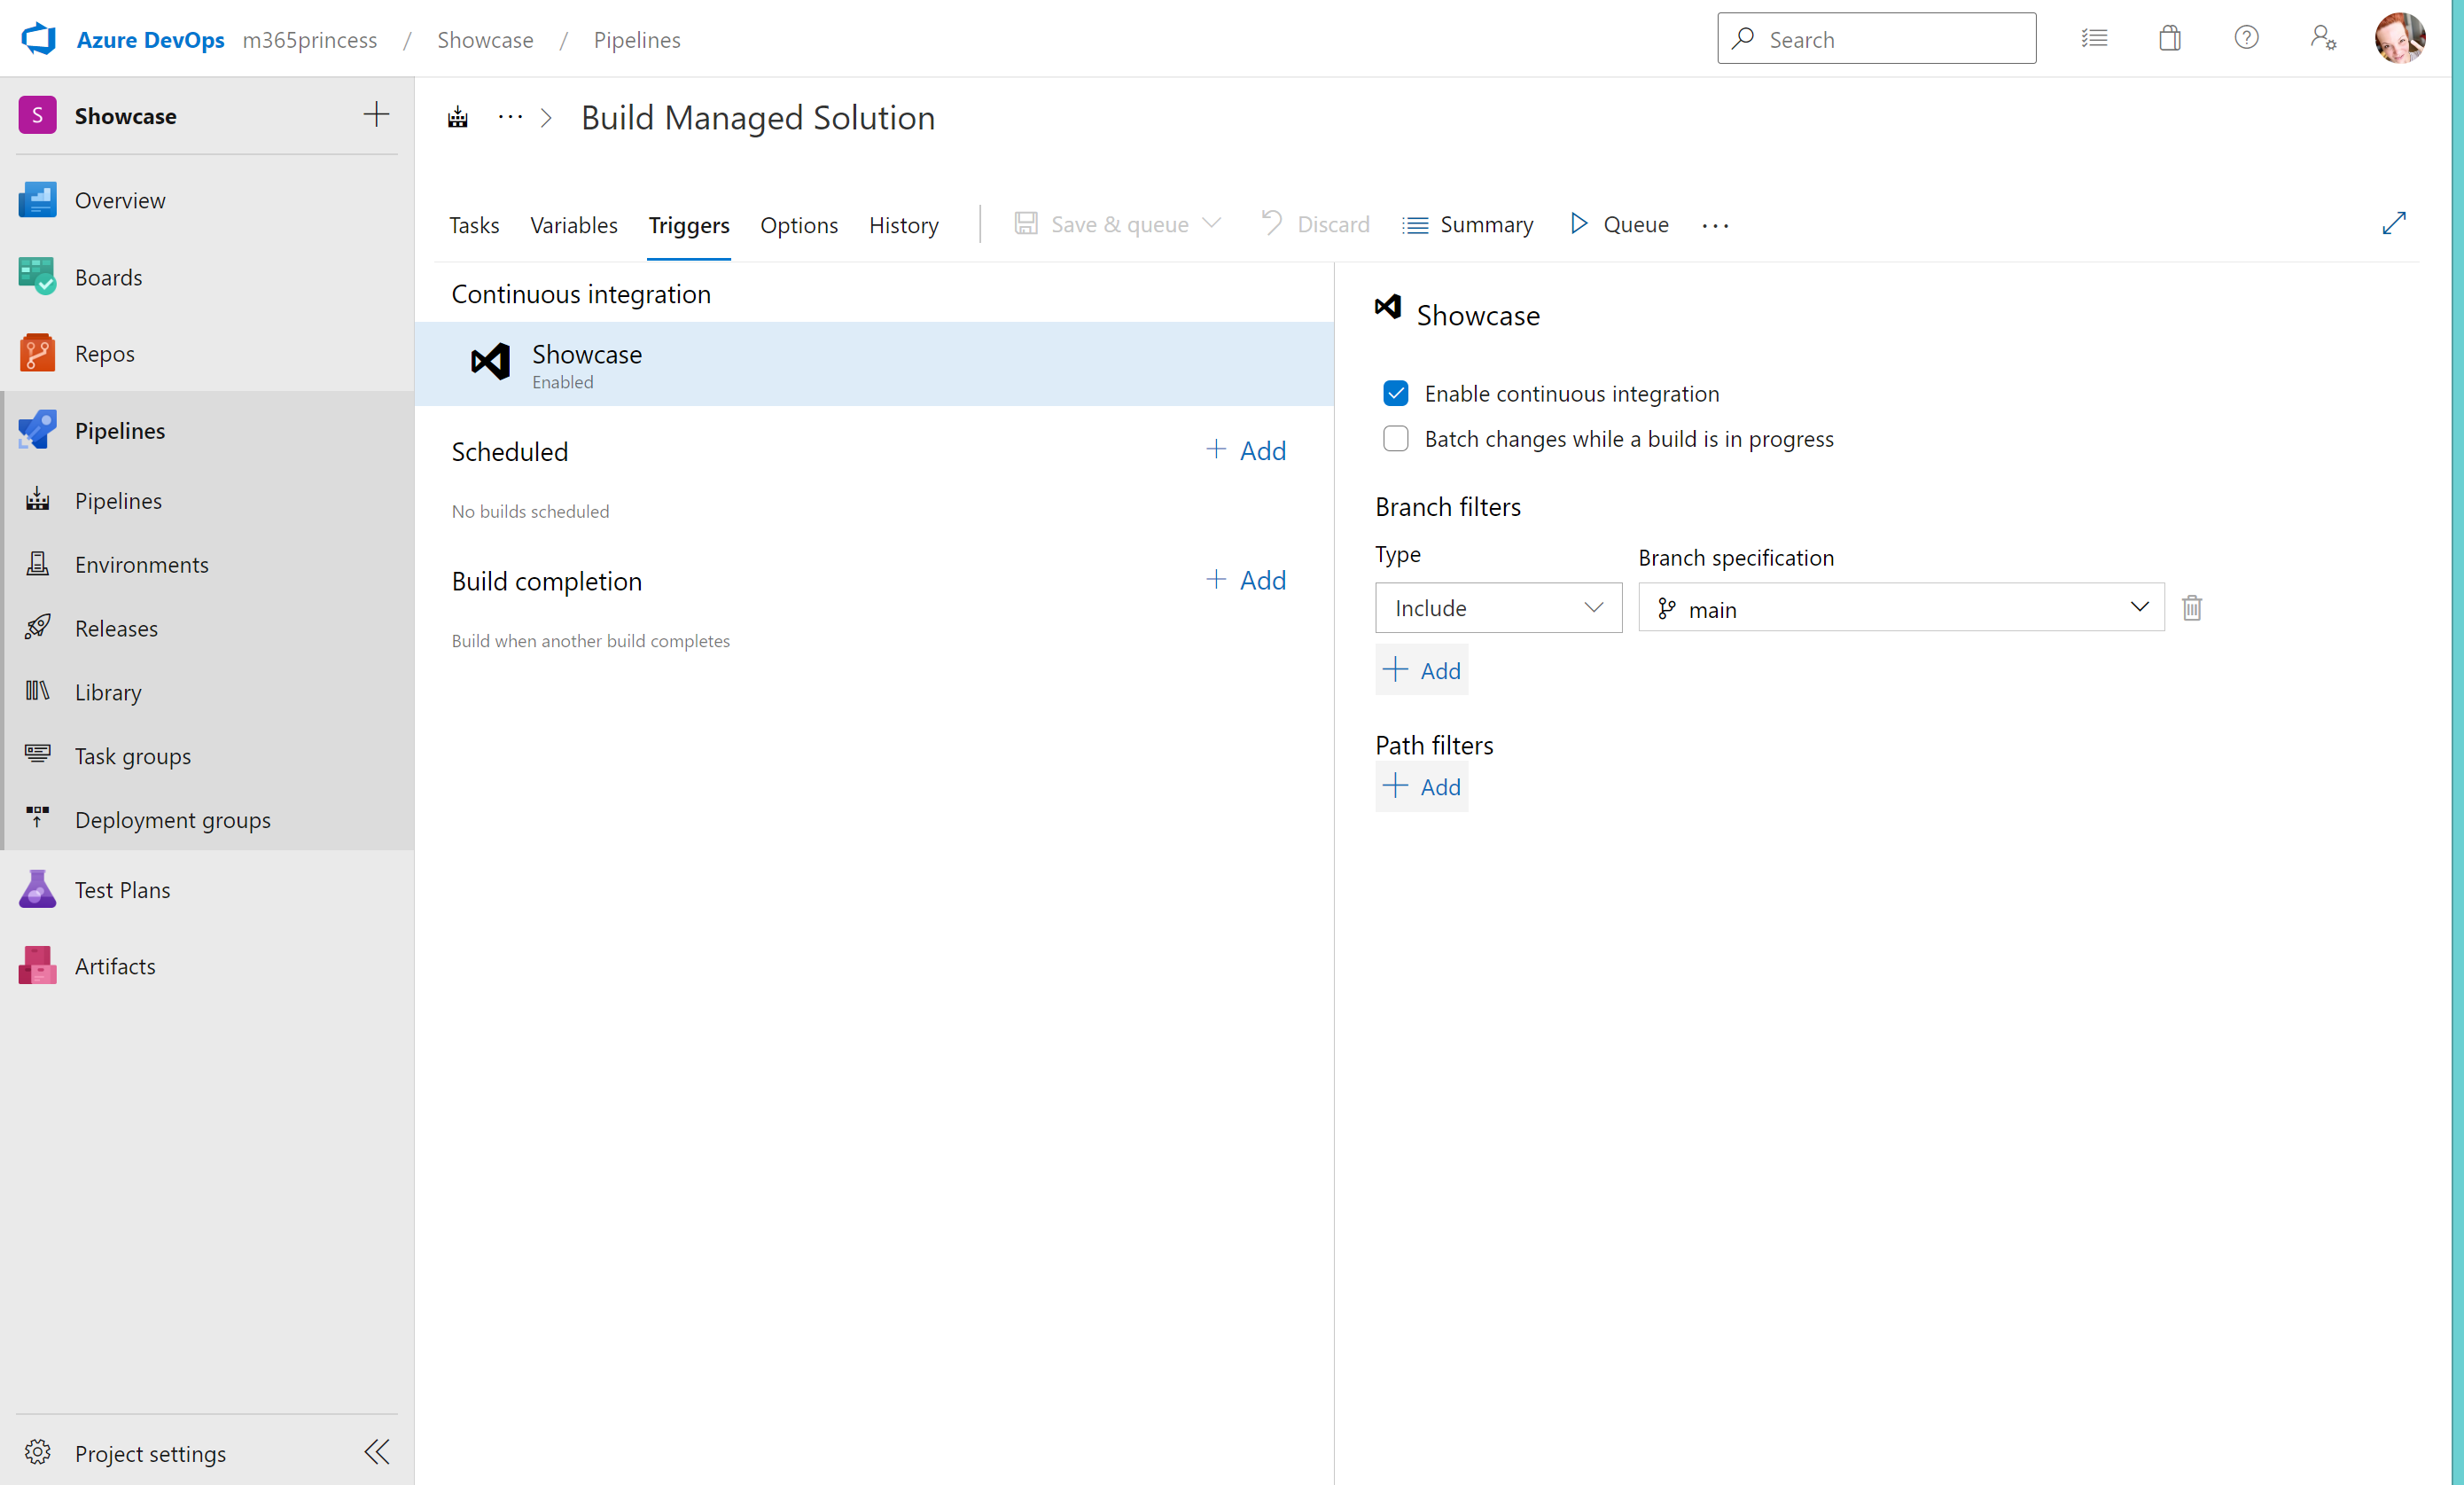Click the Test Plans sidebar icon

pyautogui.click(x=37, y=888)
